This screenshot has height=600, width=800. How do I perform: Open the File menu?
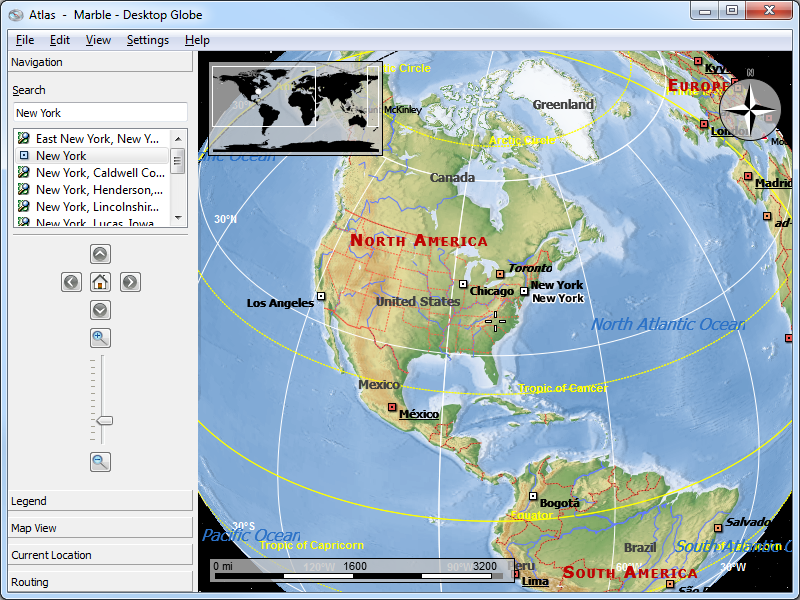pos(25,40)
